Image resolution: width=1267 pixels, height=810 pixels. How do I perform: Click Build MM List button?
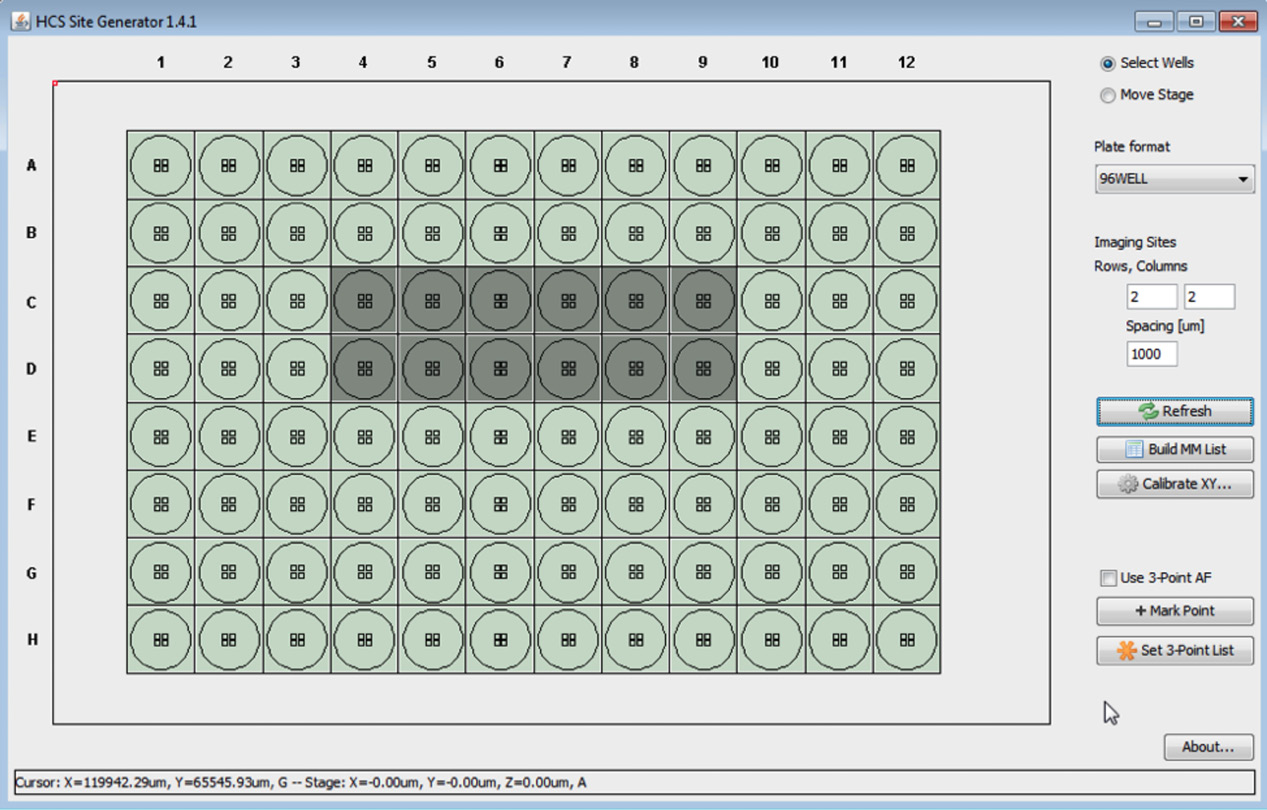point(1174,449)
